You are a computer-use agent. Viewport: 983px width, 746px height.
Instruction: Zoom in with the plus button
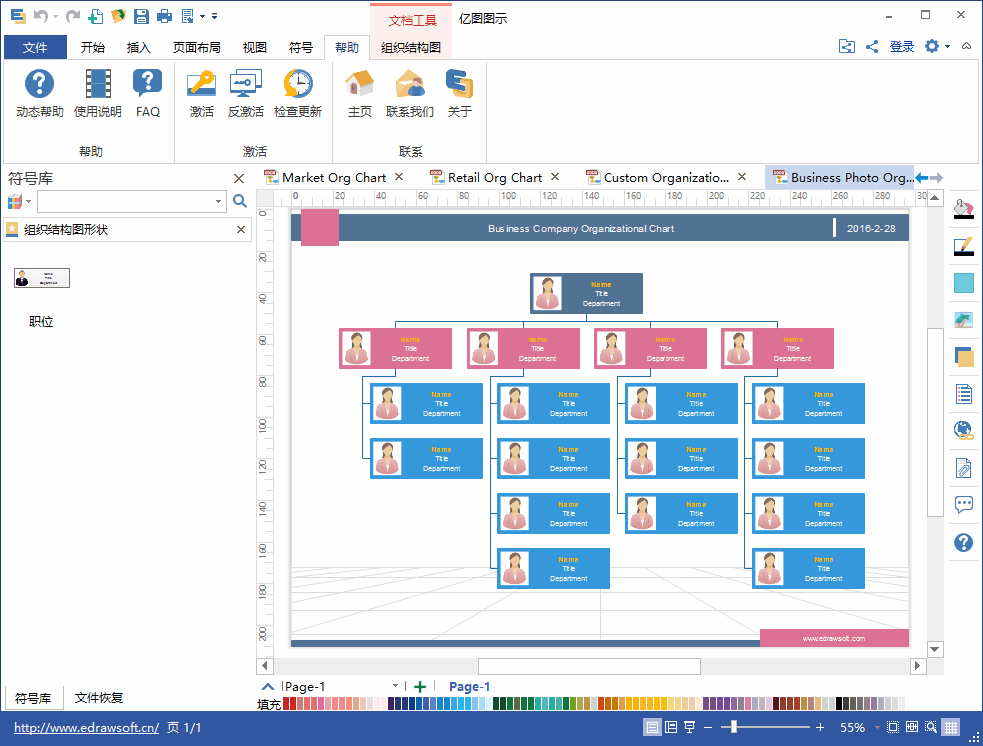pos(820,727)
